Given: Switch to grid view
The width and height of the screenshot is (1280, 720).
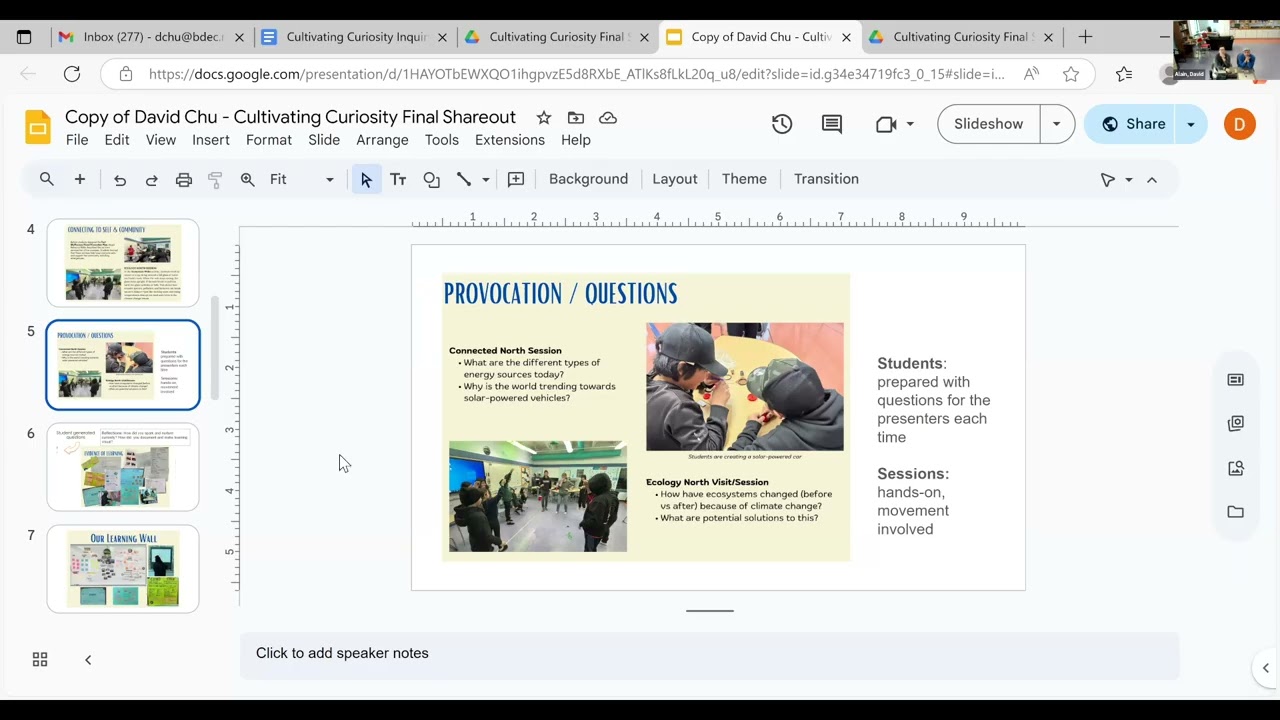Looking at the screenshot, I should [40, 660].
